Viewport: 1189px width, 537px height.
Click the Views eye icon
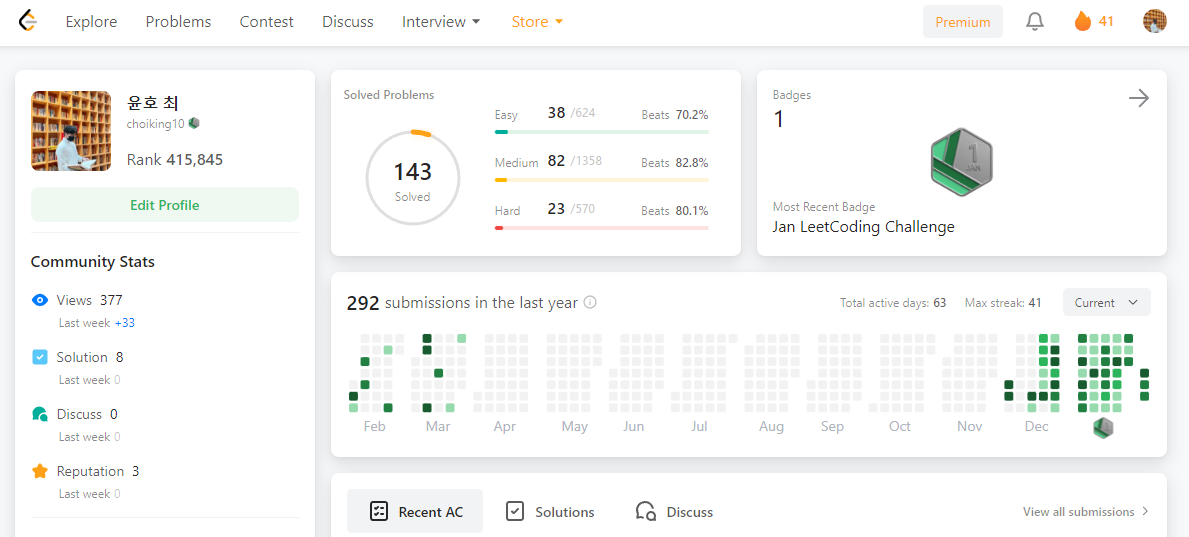click(x=40, y=300)
